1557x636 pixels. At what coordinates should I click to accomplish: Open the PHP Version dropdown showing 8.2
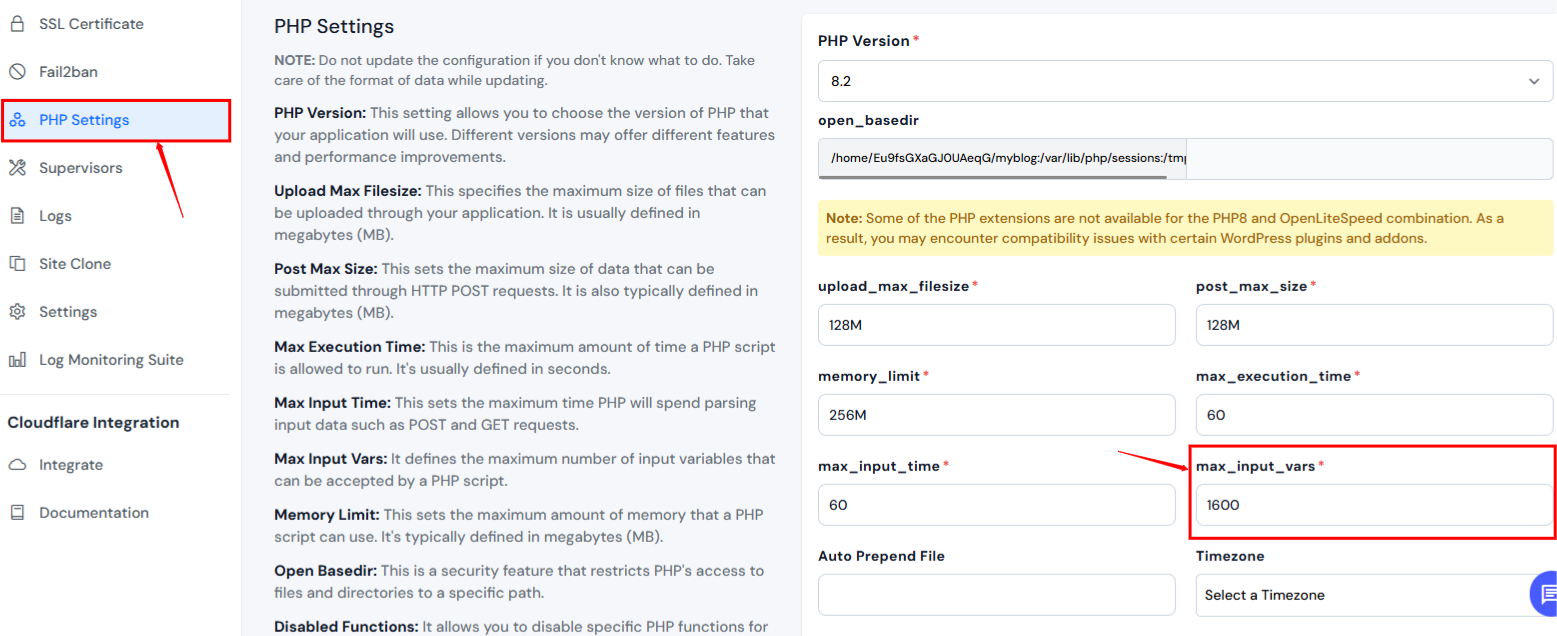click(1184, 81)
